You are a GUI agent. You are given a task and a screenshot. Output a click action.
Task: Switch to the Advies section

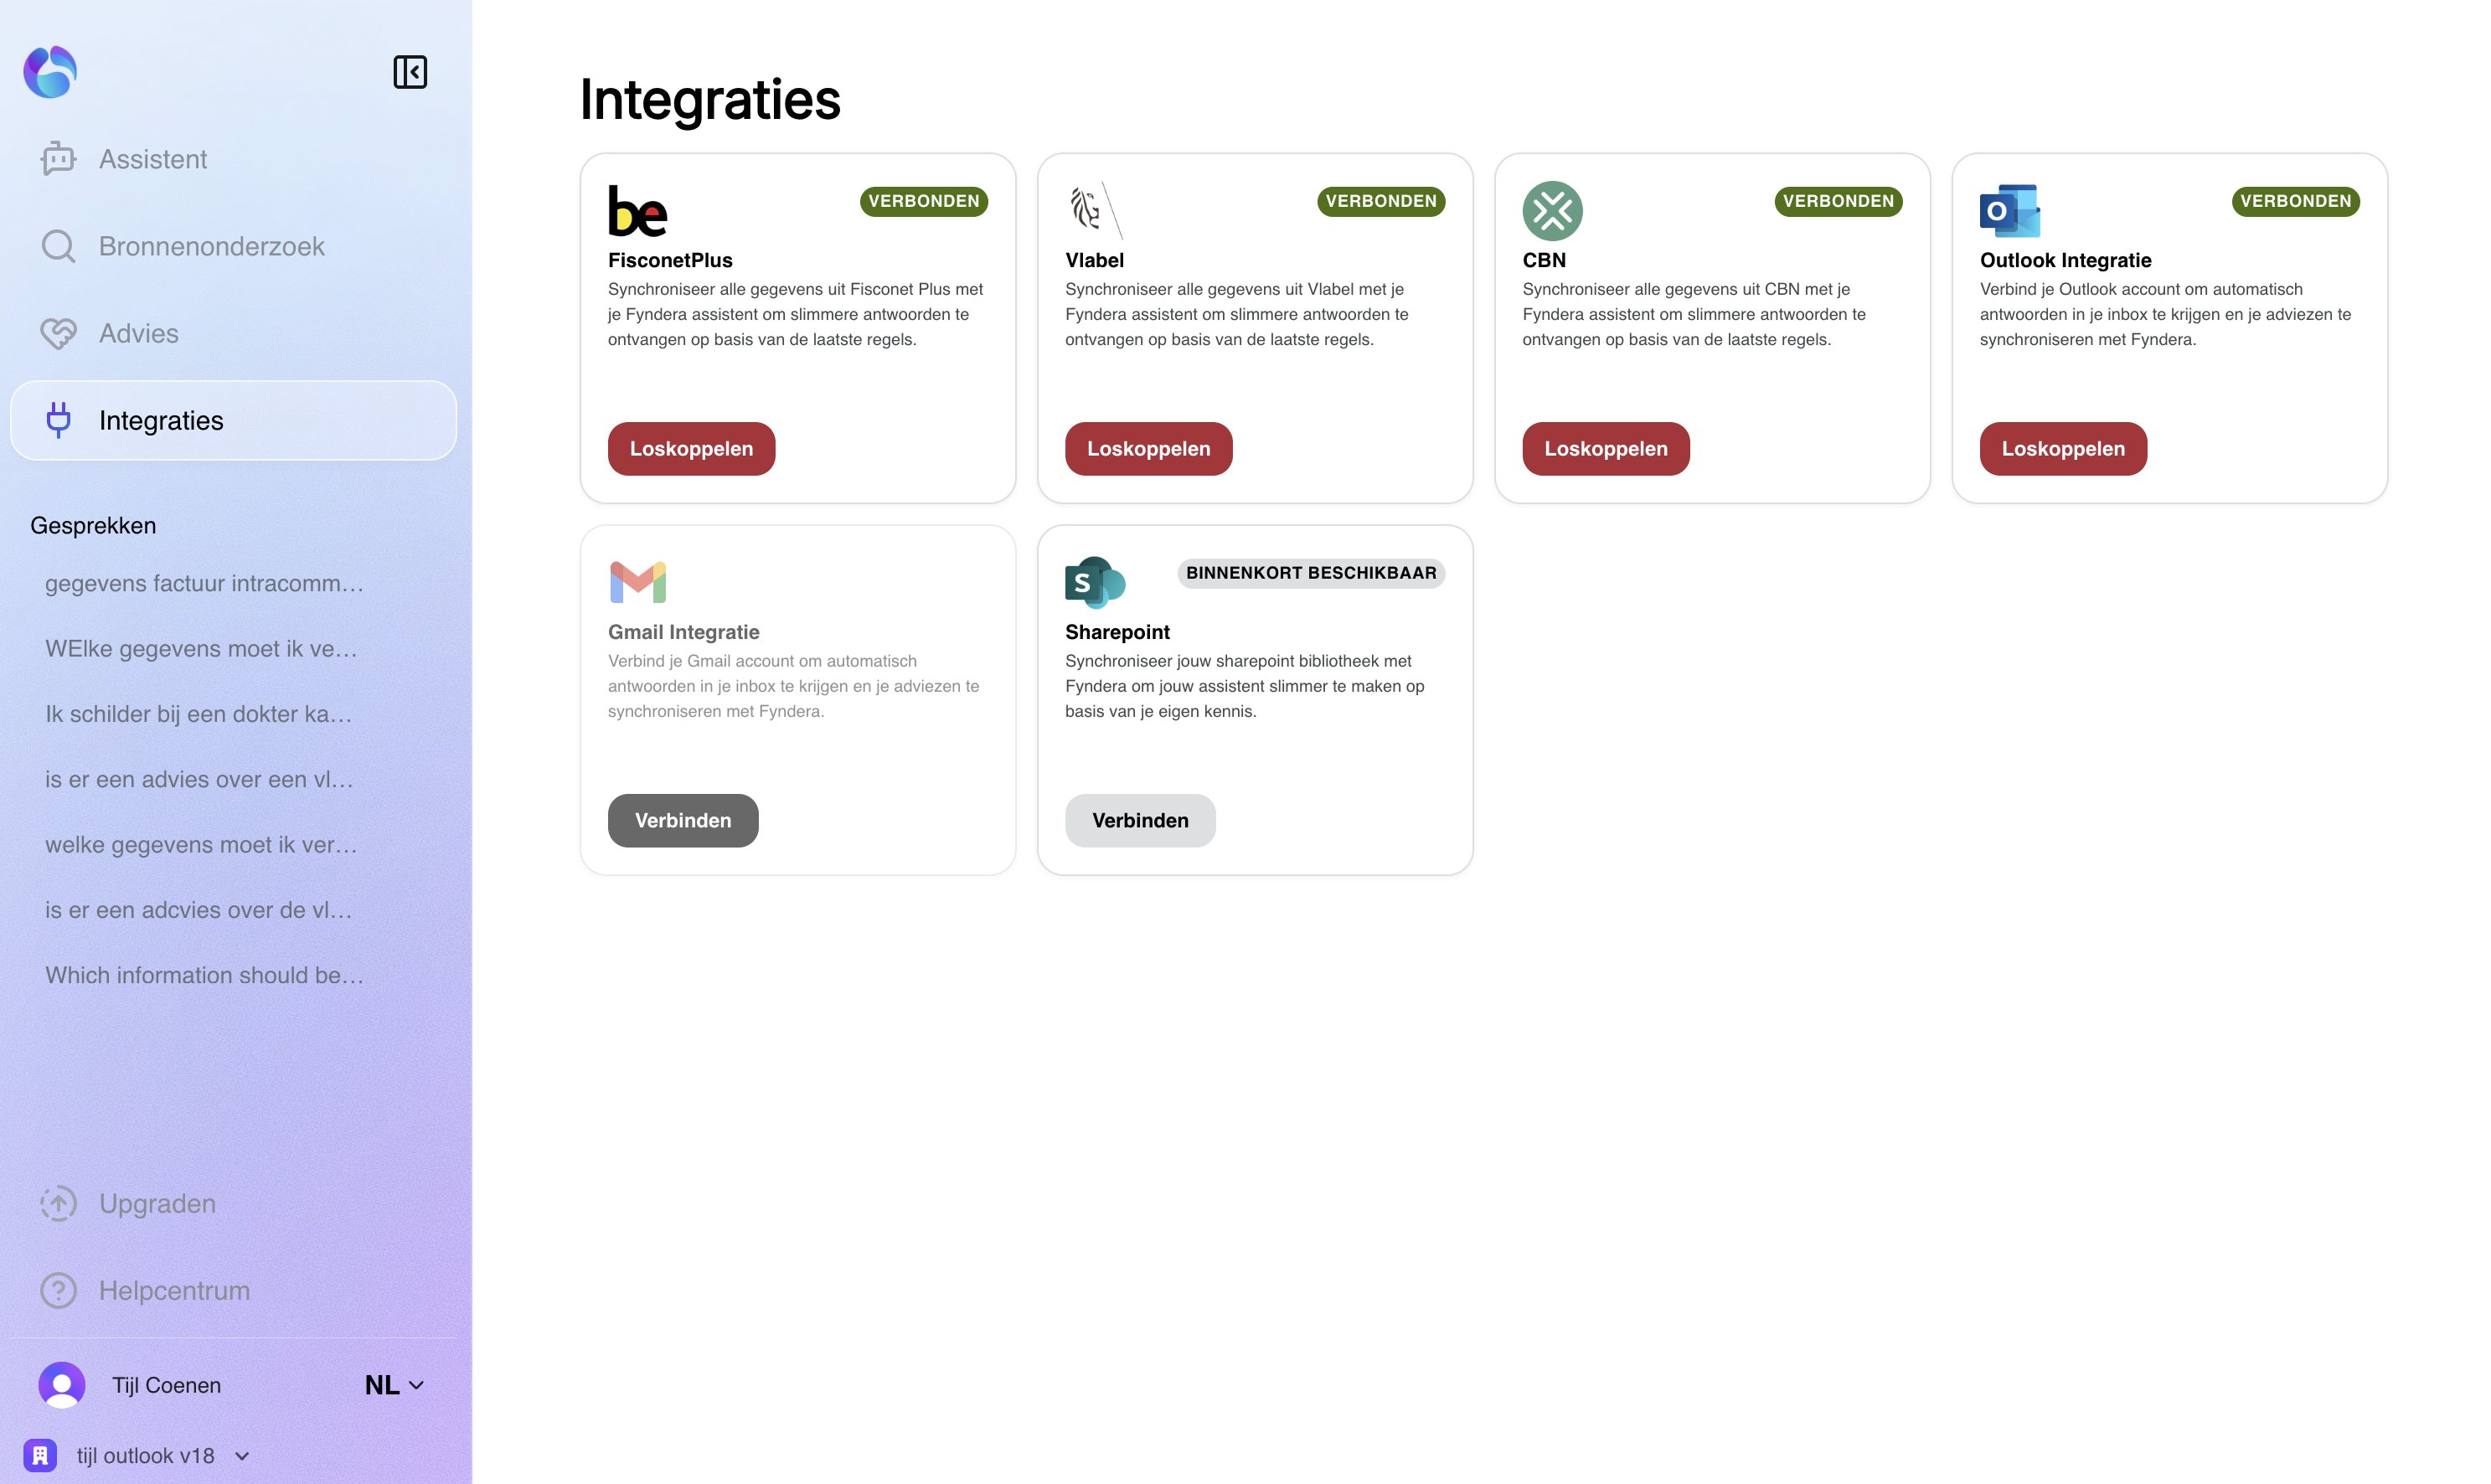point(138,333)
